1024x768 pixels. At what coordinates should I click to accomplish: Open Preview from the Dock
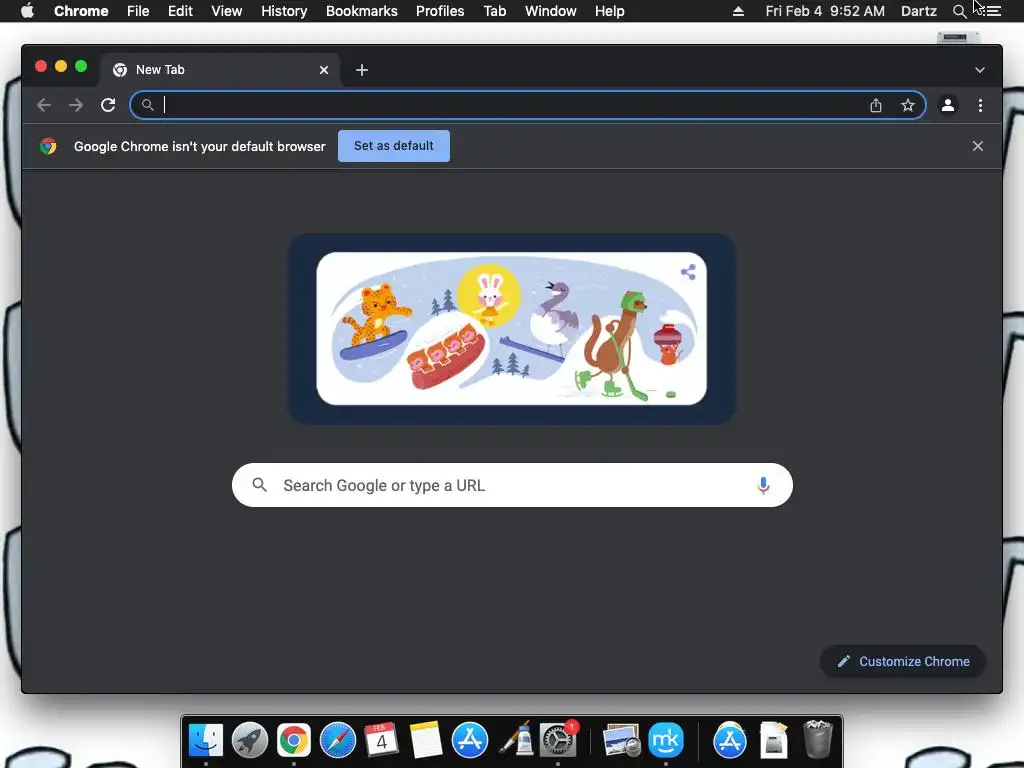tap(621, 740)
